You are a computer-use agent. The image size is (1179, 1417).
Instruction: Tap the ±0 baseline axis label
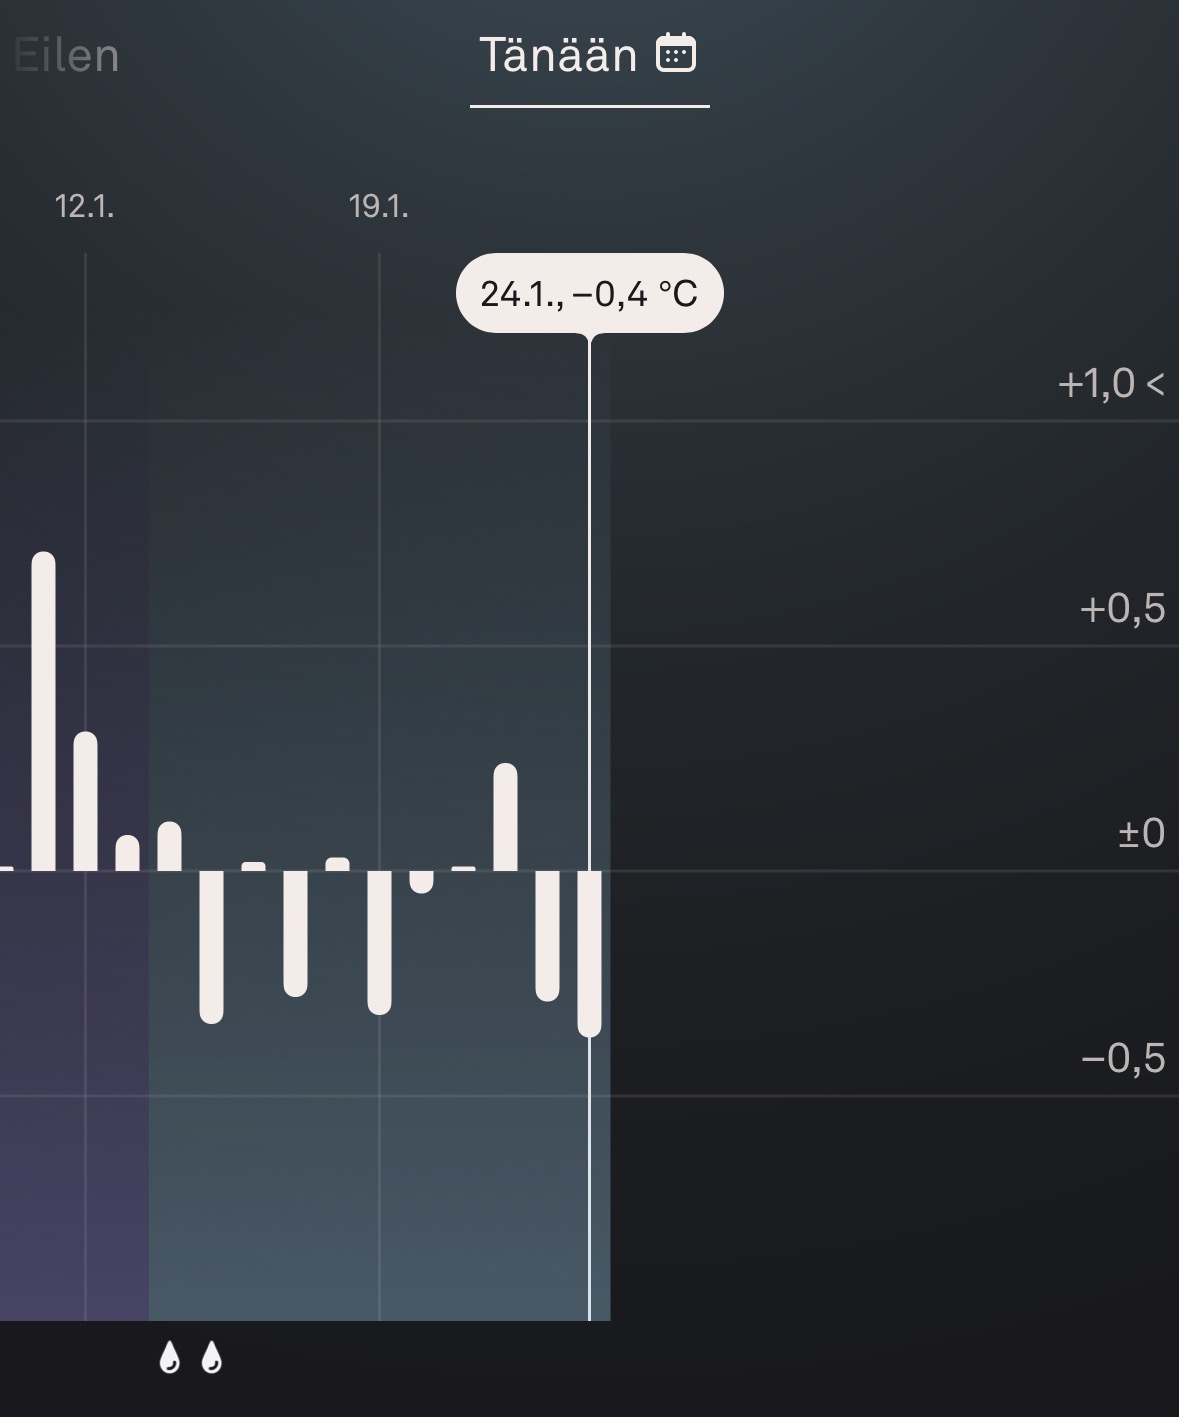click(x=1140, y=833)
